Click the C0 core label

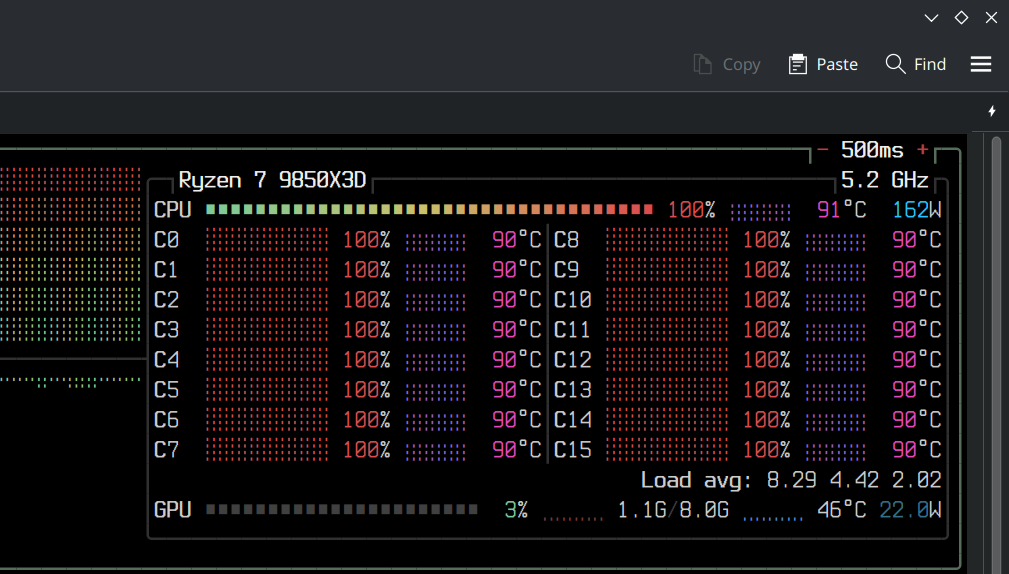166,240
